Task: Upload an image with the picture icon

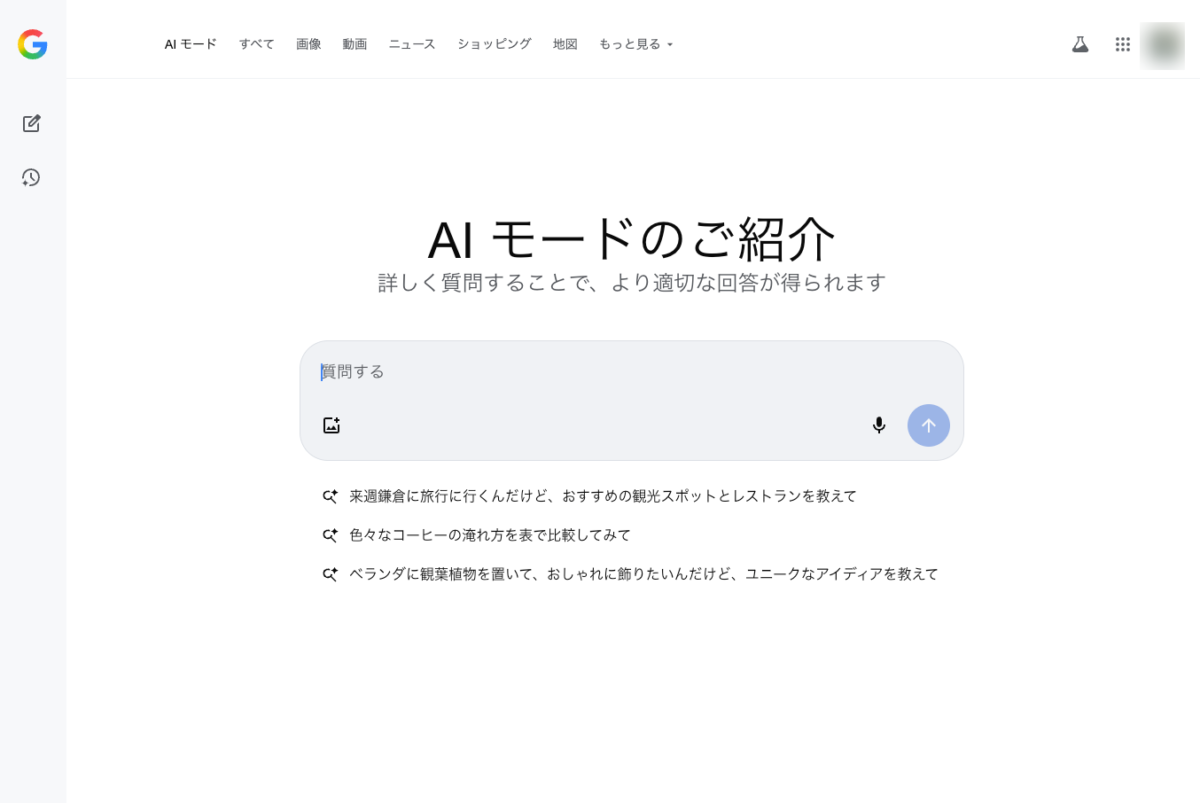Action: pos(332,425)
